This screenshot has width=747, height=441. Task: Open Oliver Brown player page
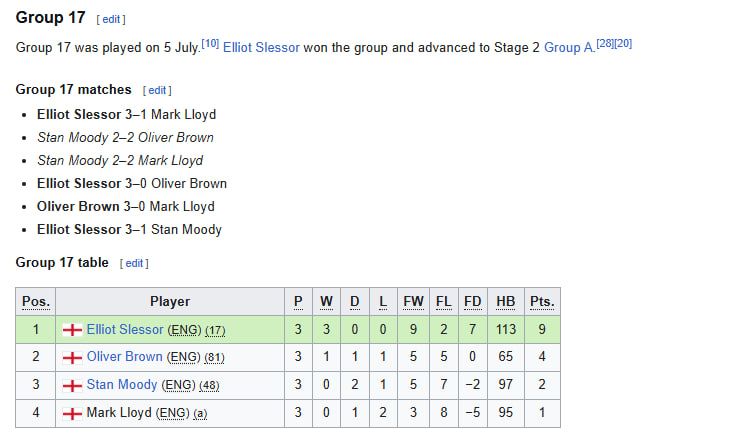(x=124, y=357)
